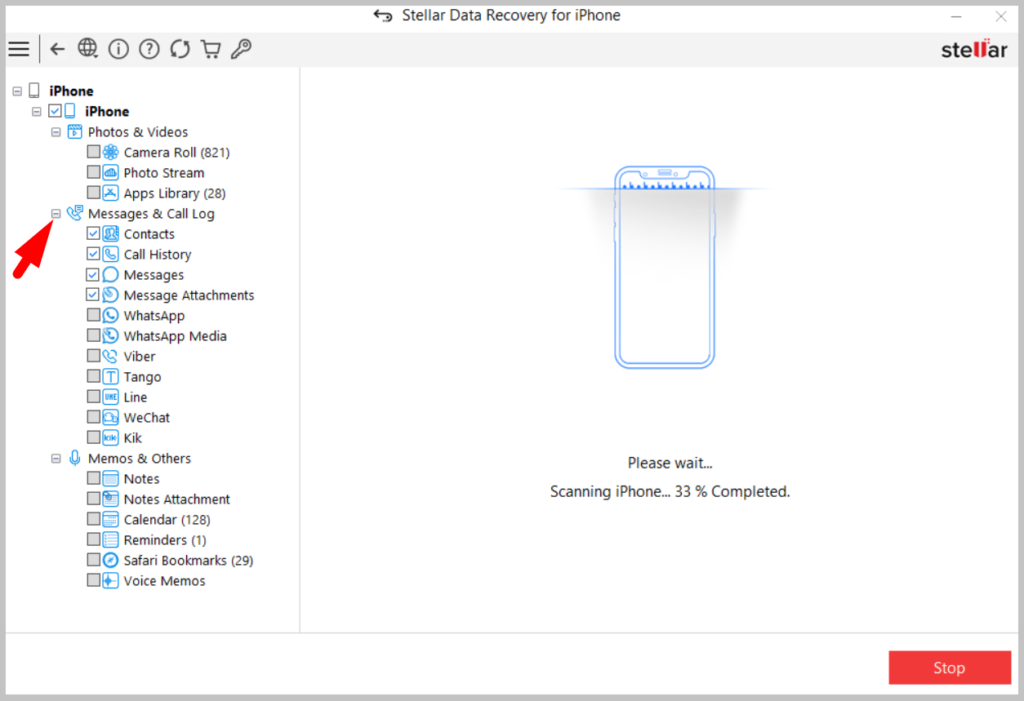This screenshot has width=1024, height=701.
Task: Select the Notes Attachment entry
Action: (x=177, y=499)
